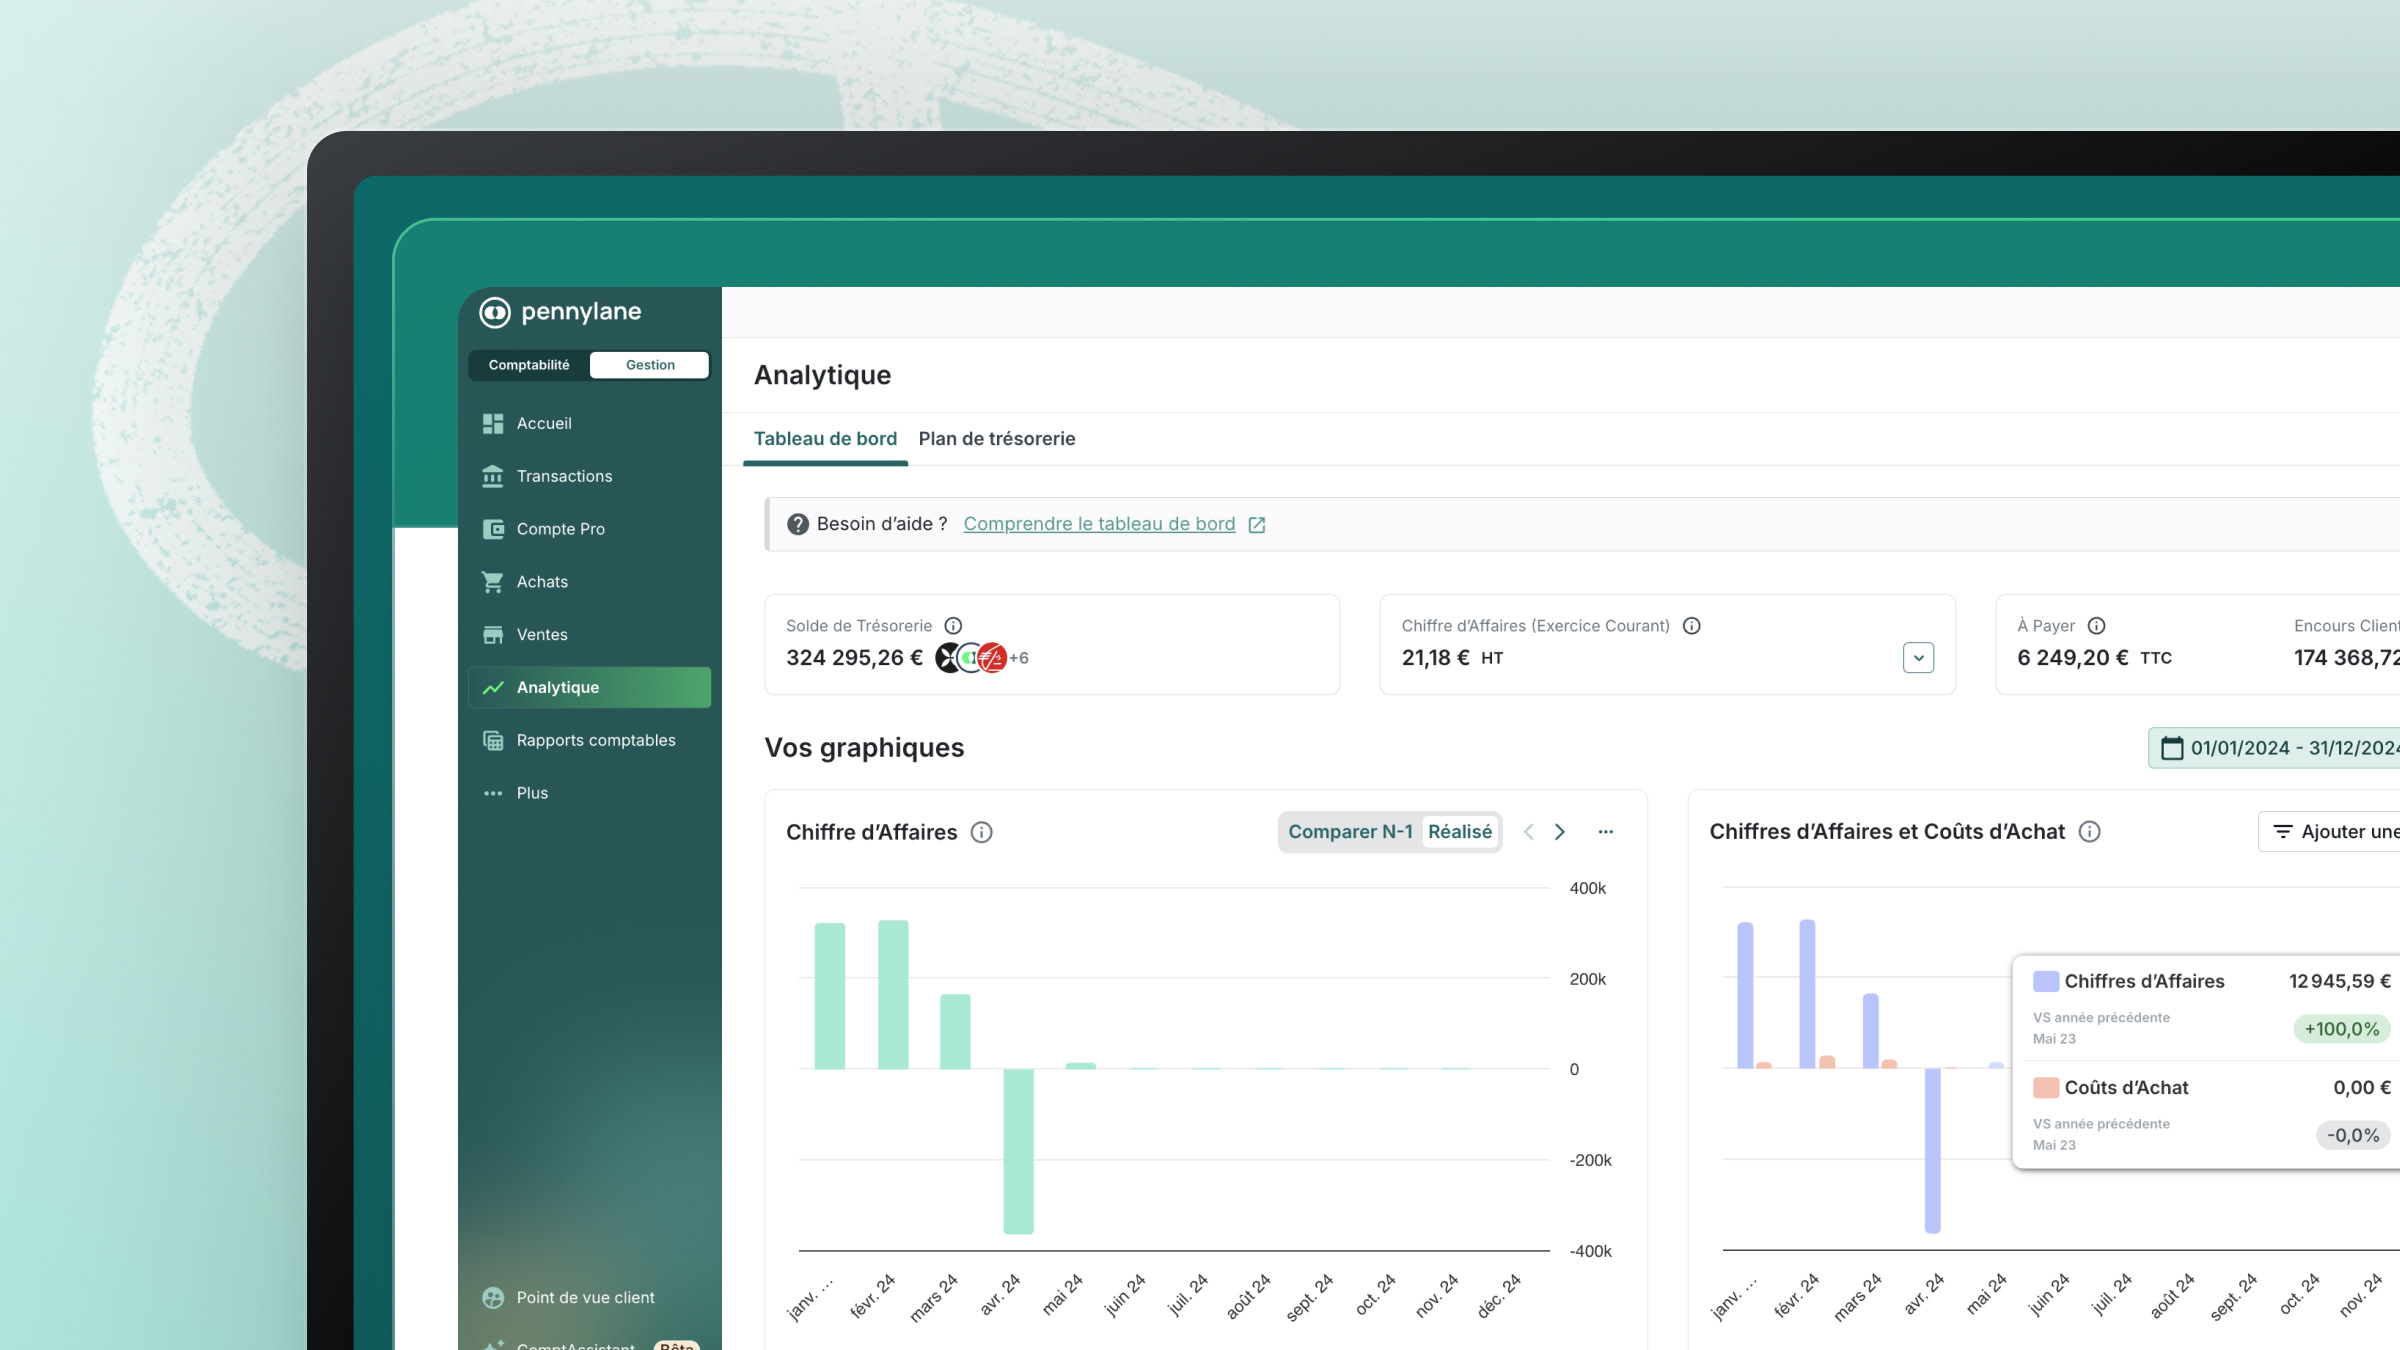Click the calendar icon in date range

click(2172, 748)
